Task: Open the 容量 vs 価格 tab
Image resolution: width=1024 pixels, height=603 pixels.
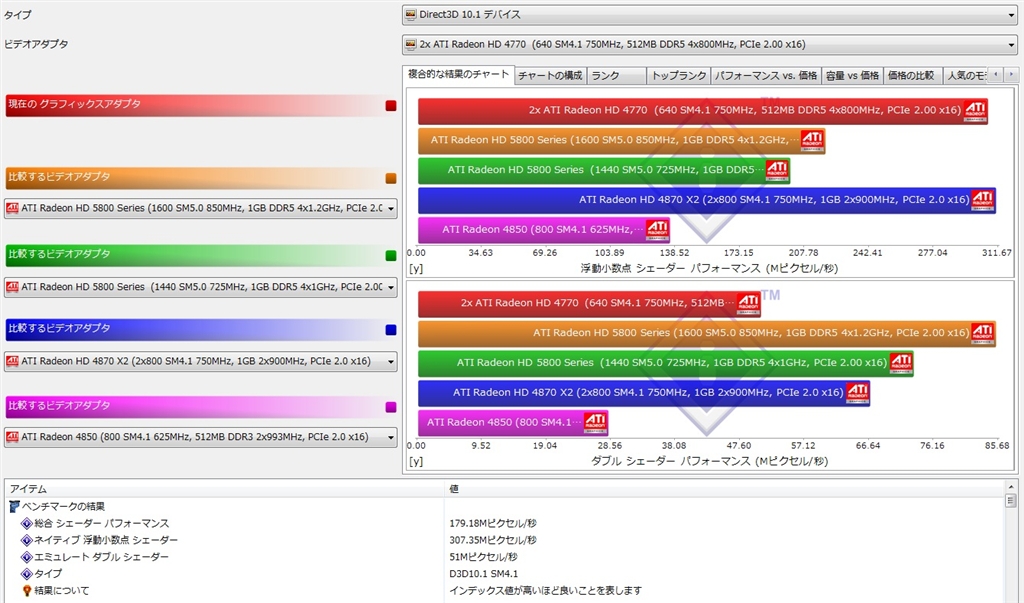Action: pos(852,76)
